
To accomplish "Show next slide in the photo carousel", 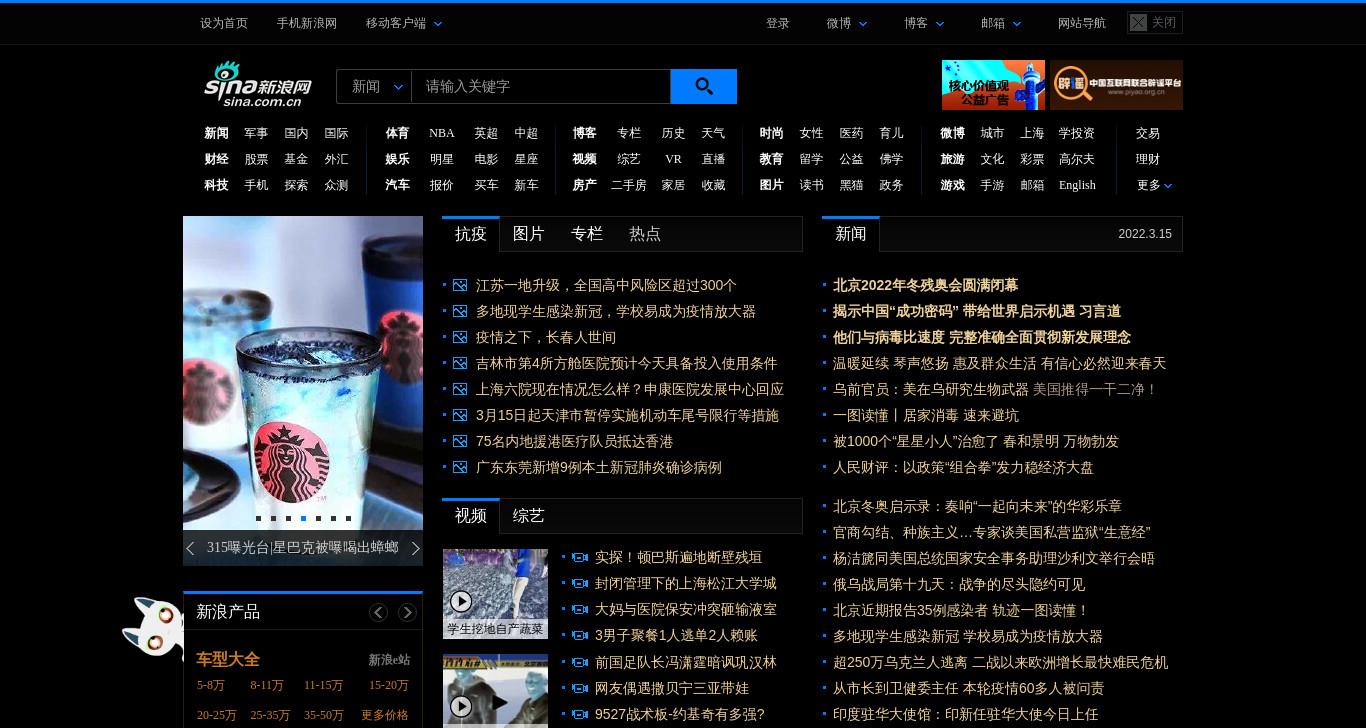I will point(416,548).
